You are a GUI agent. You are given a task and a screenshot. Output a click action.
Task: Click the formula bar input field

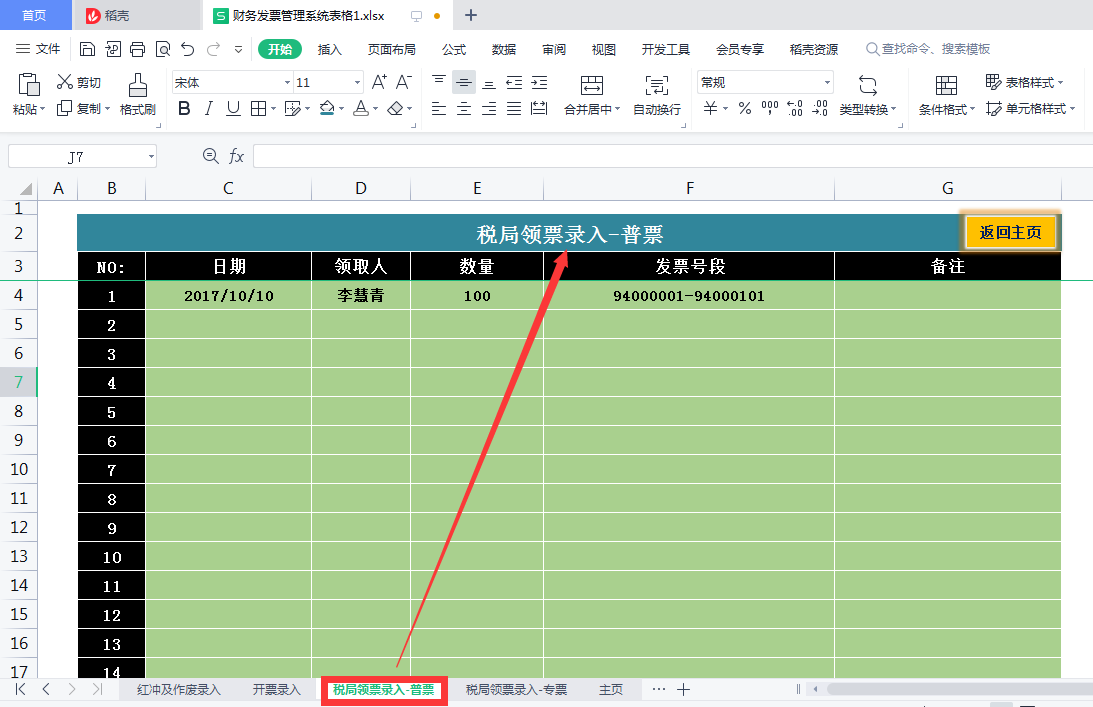point(673,156)
